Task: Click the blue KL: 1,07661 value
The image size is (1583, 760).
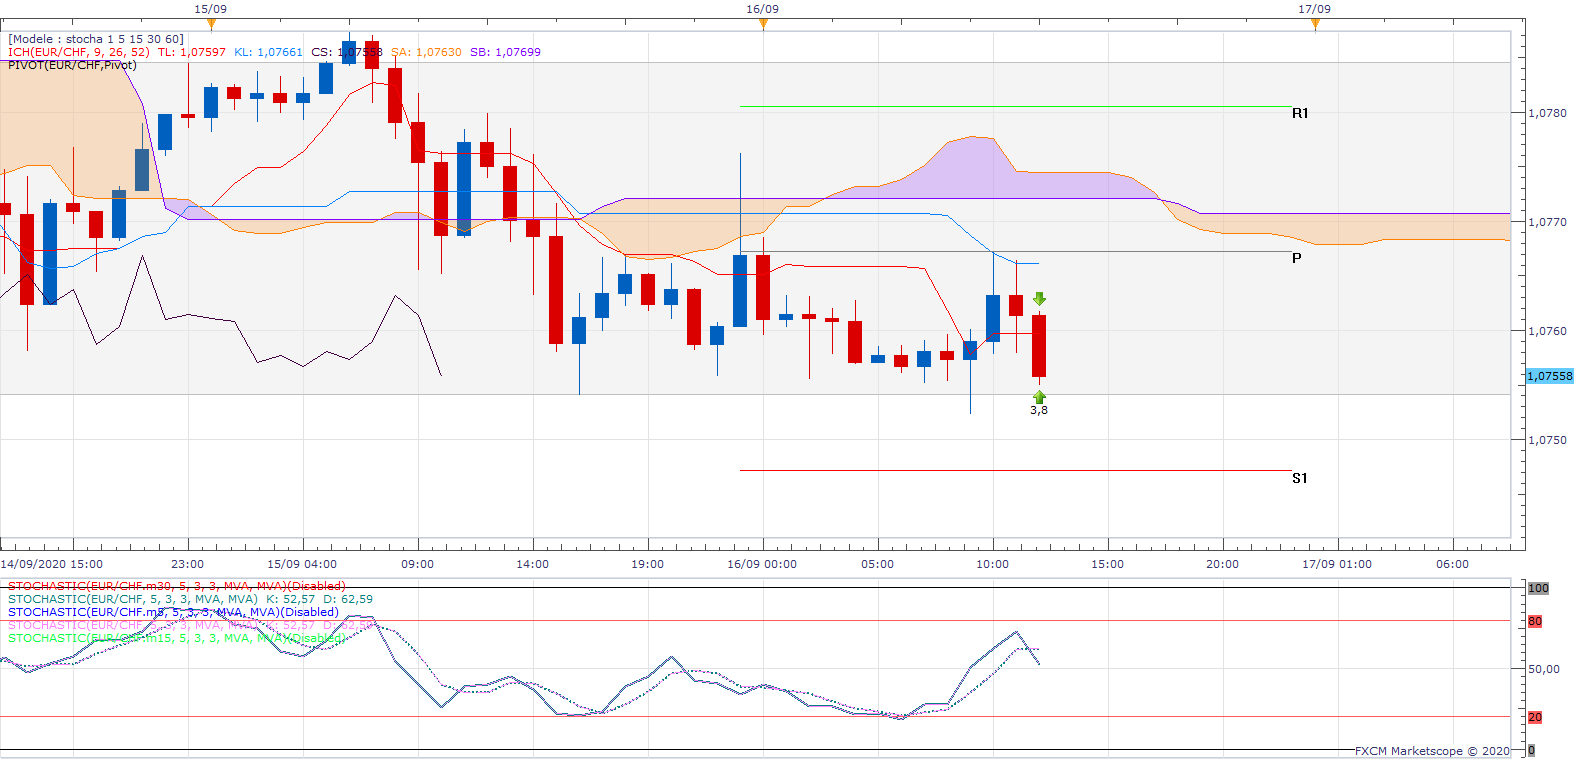Action: (x=268, y=52)
